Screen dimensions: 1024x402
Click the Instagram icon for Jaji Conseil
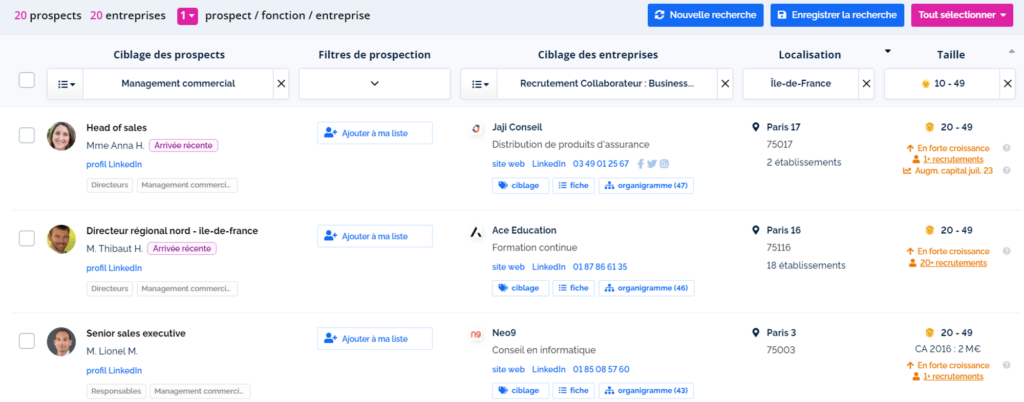tap(663, 164)
